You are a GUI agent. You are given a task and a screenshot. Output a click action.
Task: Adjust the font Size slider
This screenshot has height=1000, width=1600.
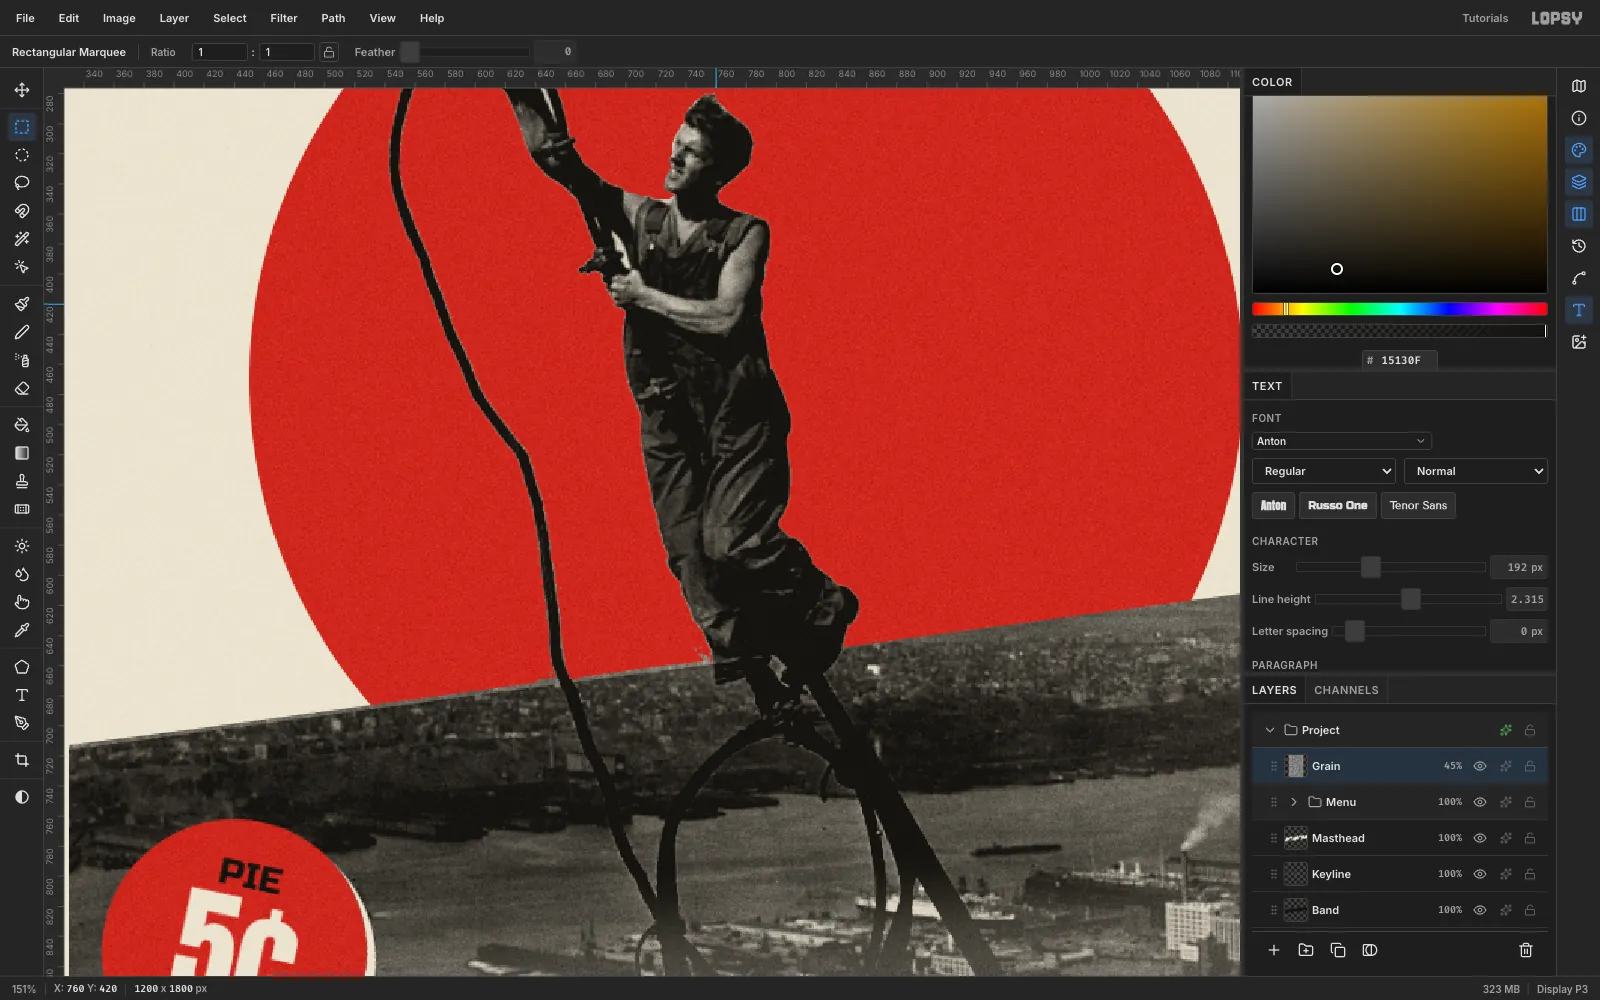click(1390, 567)
